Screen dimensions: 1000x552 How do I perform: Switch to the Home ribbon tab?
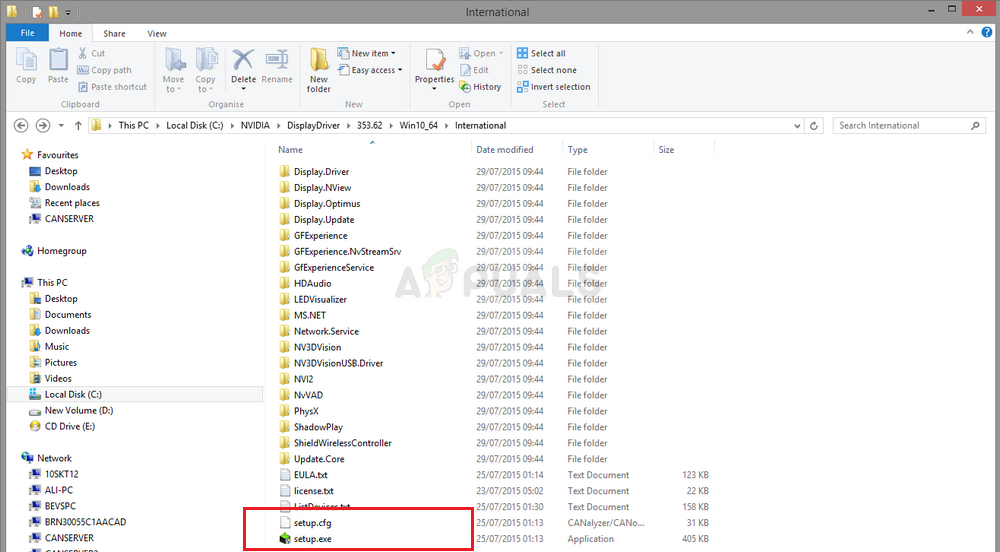(x=71, y=34)
